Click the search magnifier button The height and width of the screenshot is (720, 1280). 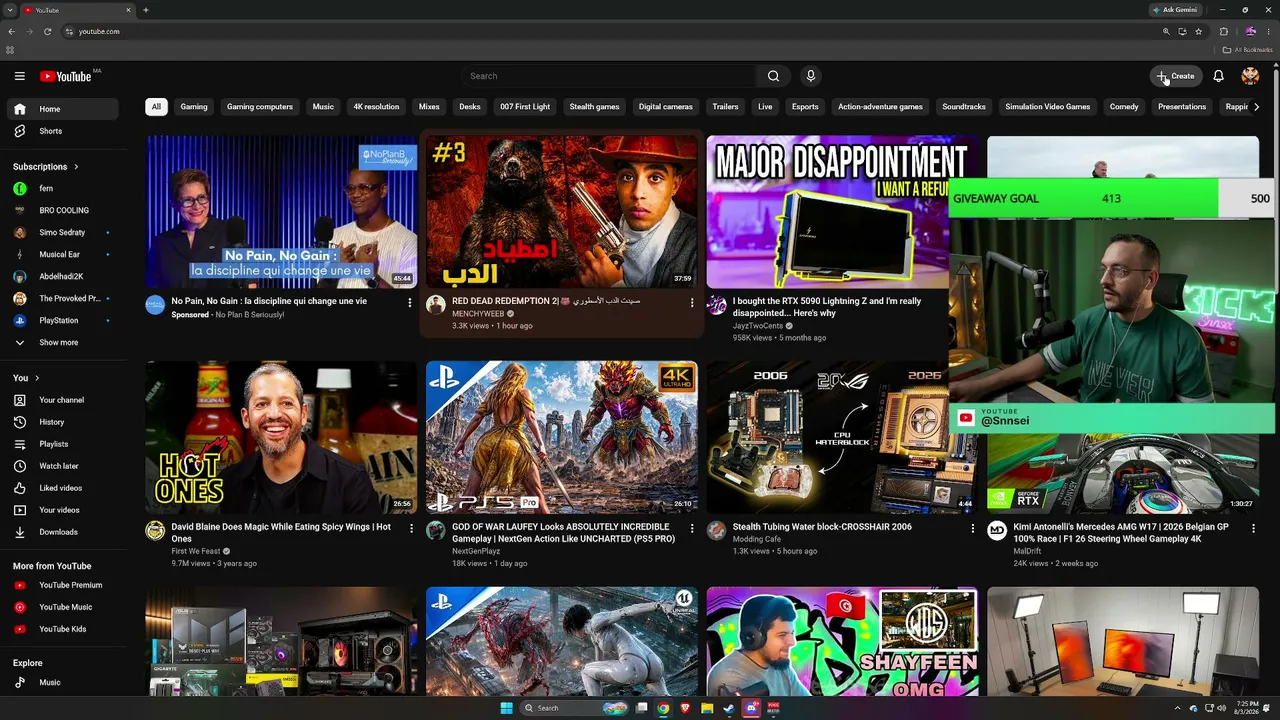[x=773, y=76]
